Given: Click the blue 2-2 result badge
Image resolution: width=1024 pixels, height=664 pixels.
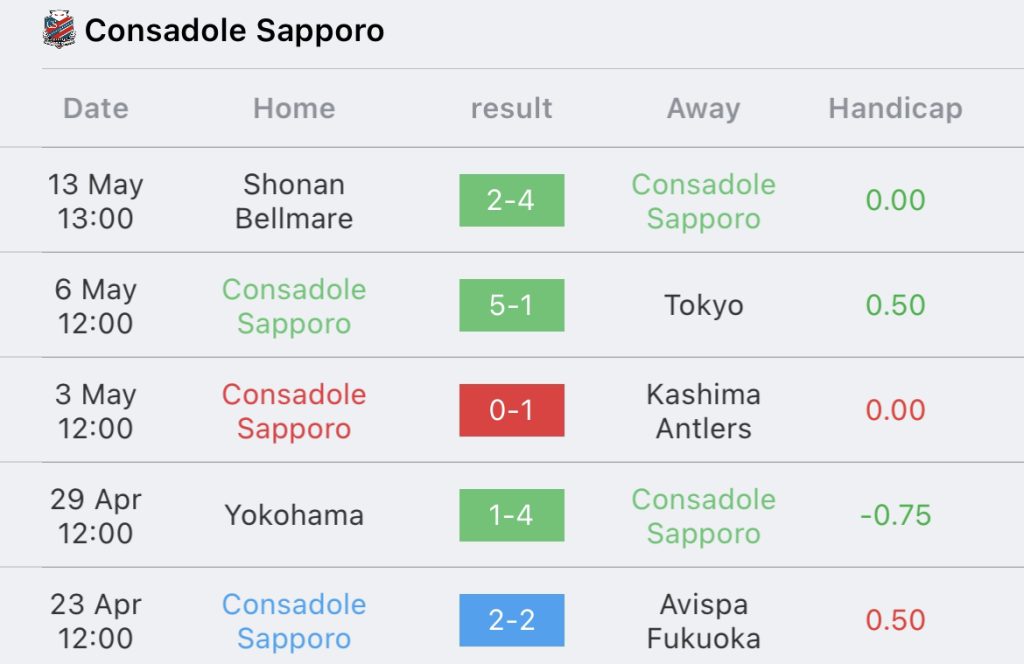Looking at the screenshot, I should point(511,620).
